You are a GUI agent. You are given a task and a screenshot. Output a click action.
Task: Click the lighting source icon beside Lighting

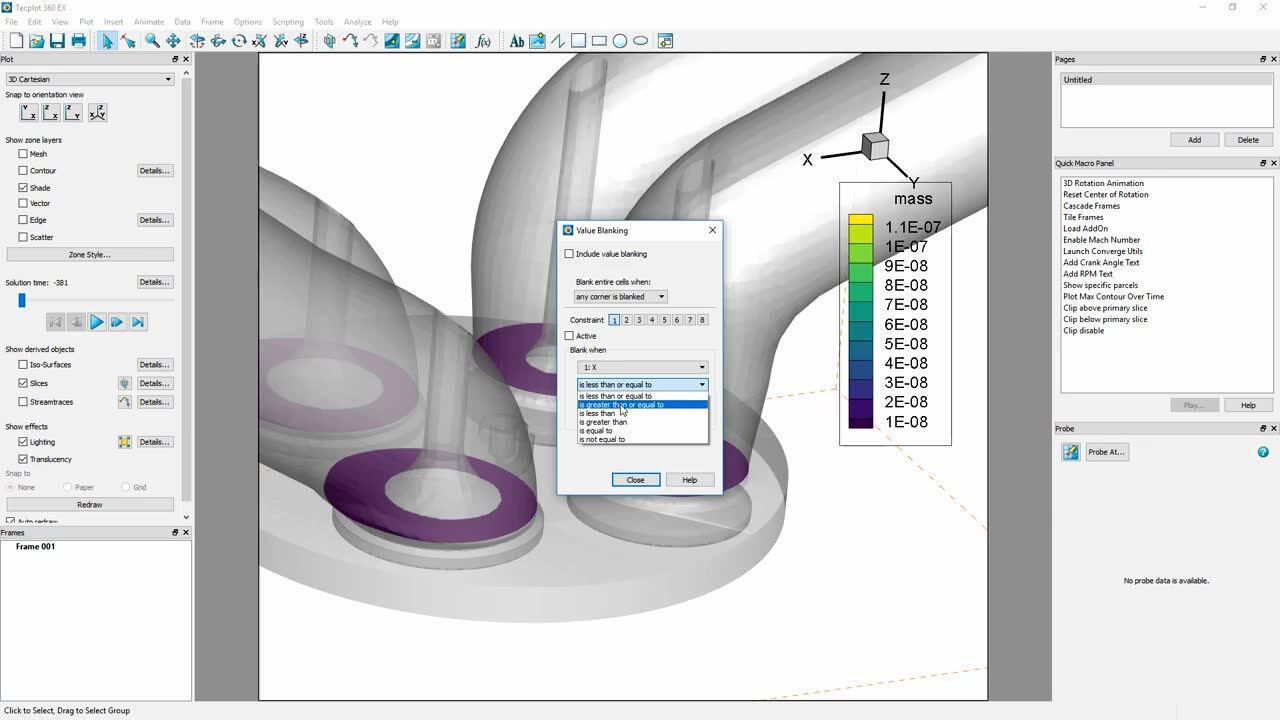tap(125, 442)
